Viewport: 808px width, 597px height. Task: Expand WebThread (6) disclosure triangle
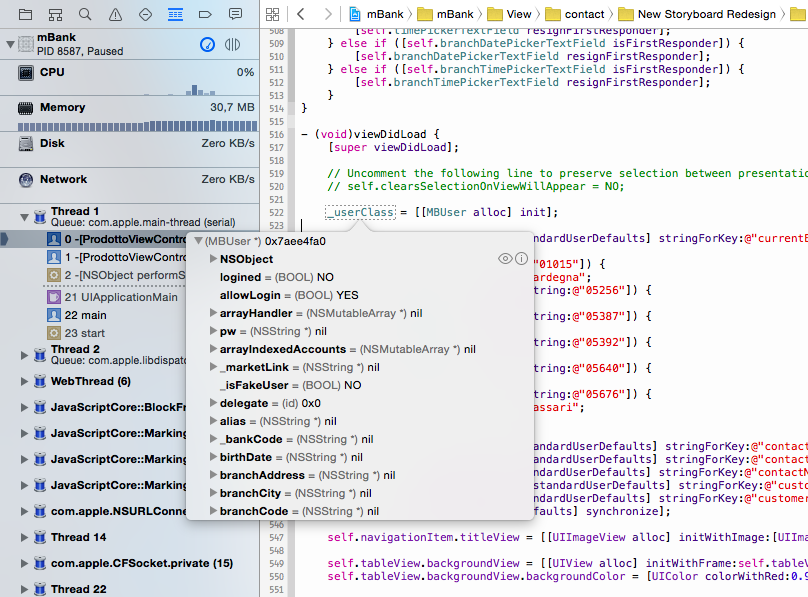[24, 381]
